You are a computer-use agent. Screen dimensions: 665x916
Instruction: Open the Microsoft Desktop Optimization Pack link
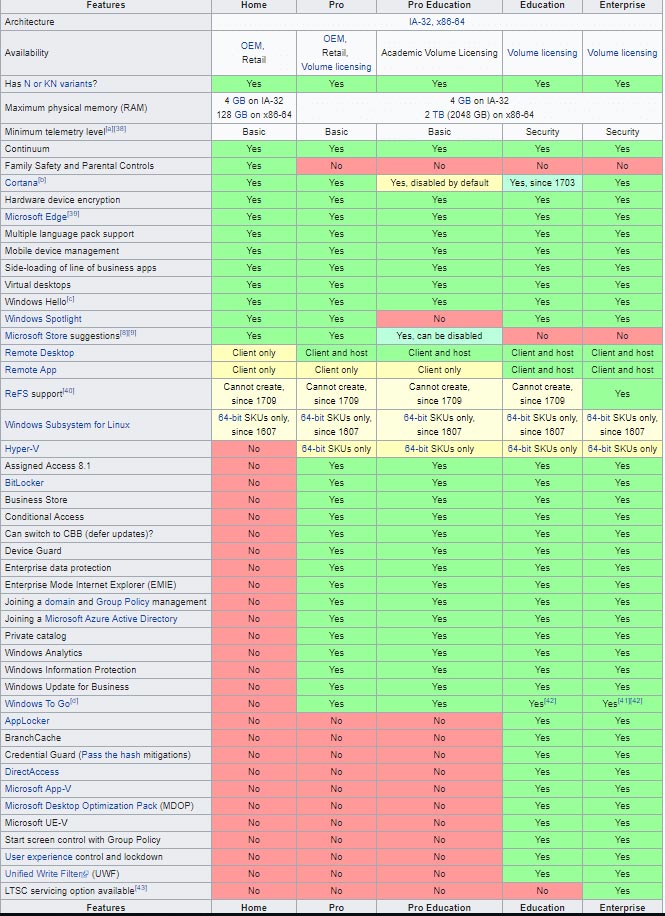pyautogui.click(x=81, y=806)
